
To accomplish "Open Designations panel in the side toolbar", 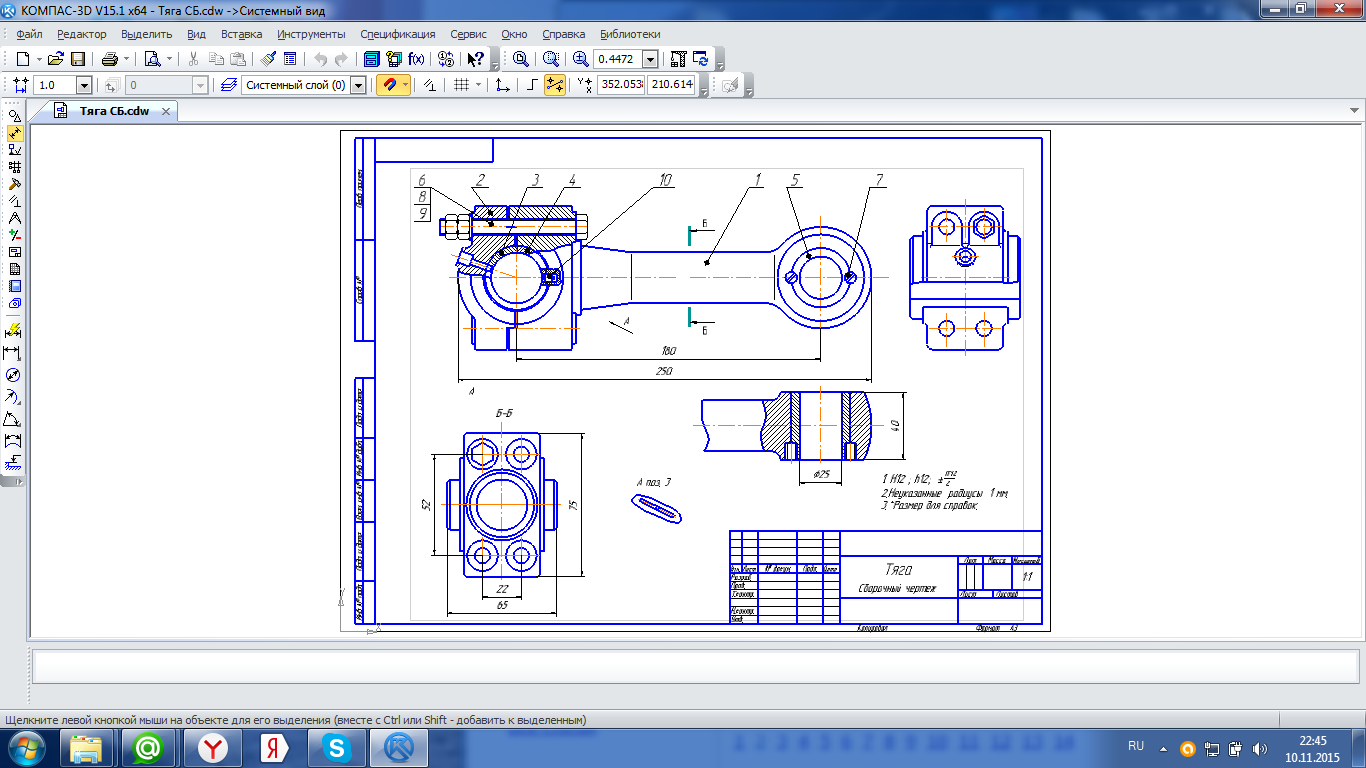I will [x=14, y=150].
